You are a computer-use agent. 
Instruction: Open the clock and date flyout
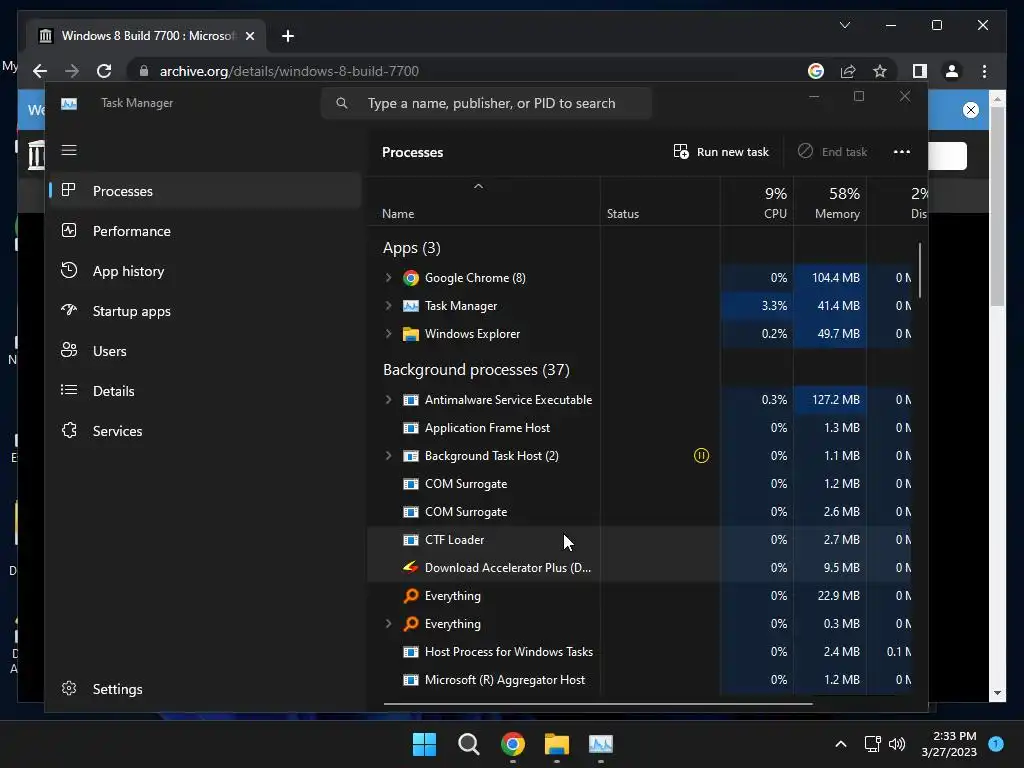tap(949, 744)
